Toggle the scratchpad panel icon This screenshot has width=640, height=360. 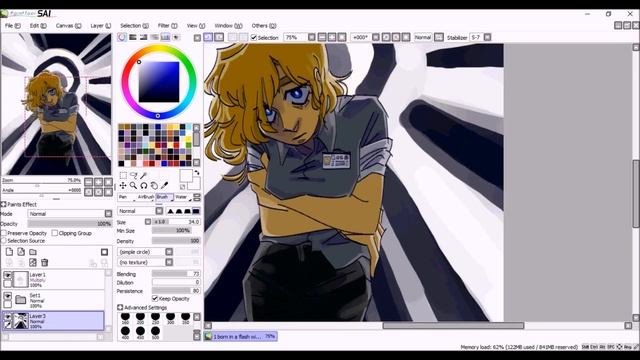pyautogui.click(x=176, y=37)
